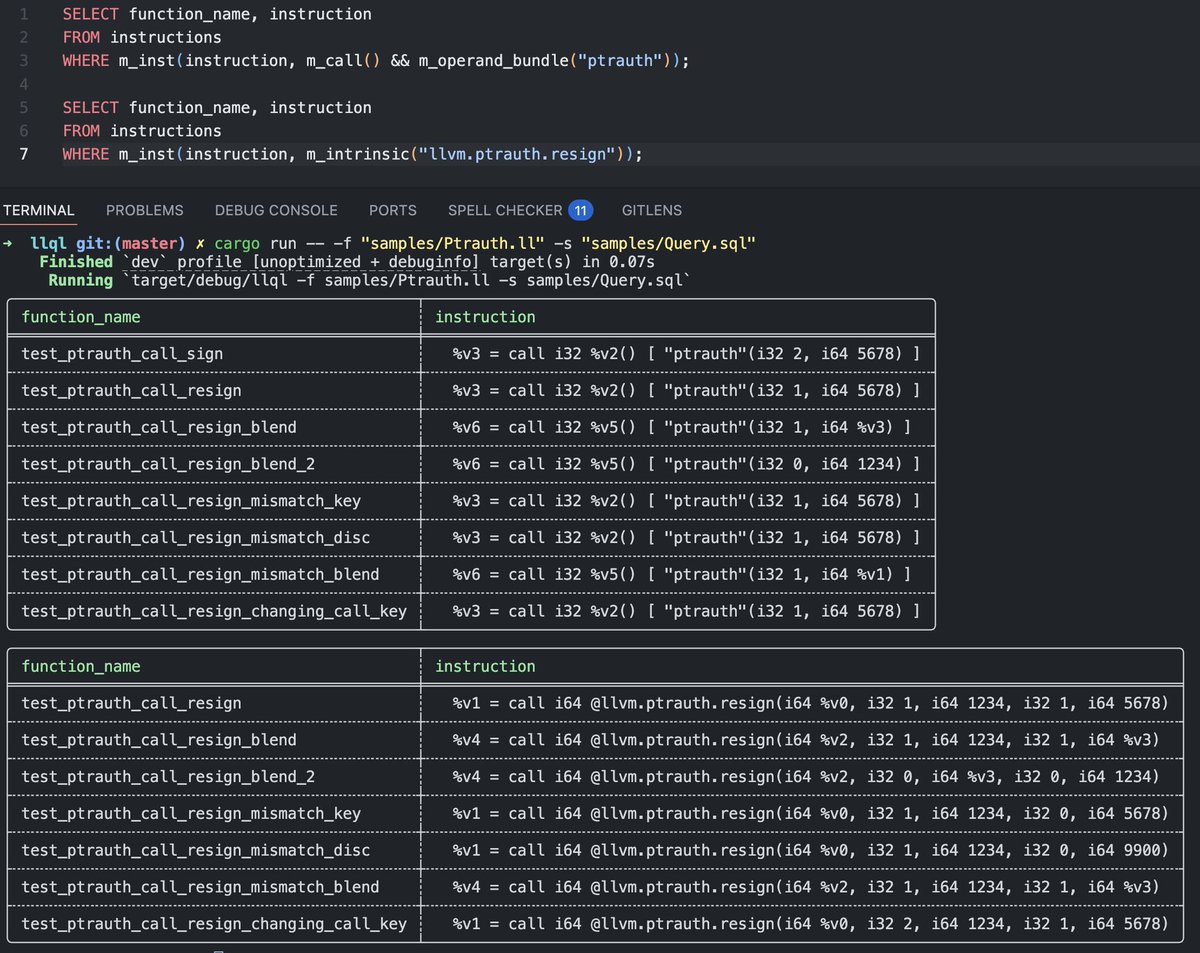Screen dimensions: 1200x953
Task: Click the instruction header of the second table
Action: pos(484,666)
